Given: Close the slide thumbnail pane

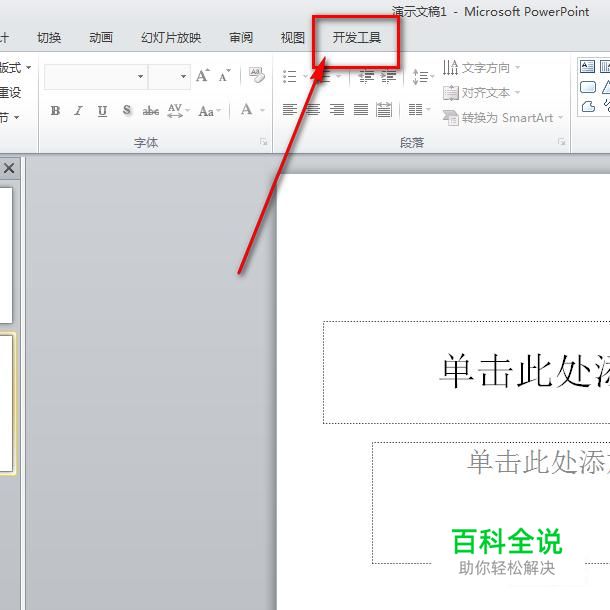Looking at the screenshot, I should coord(9,168).
